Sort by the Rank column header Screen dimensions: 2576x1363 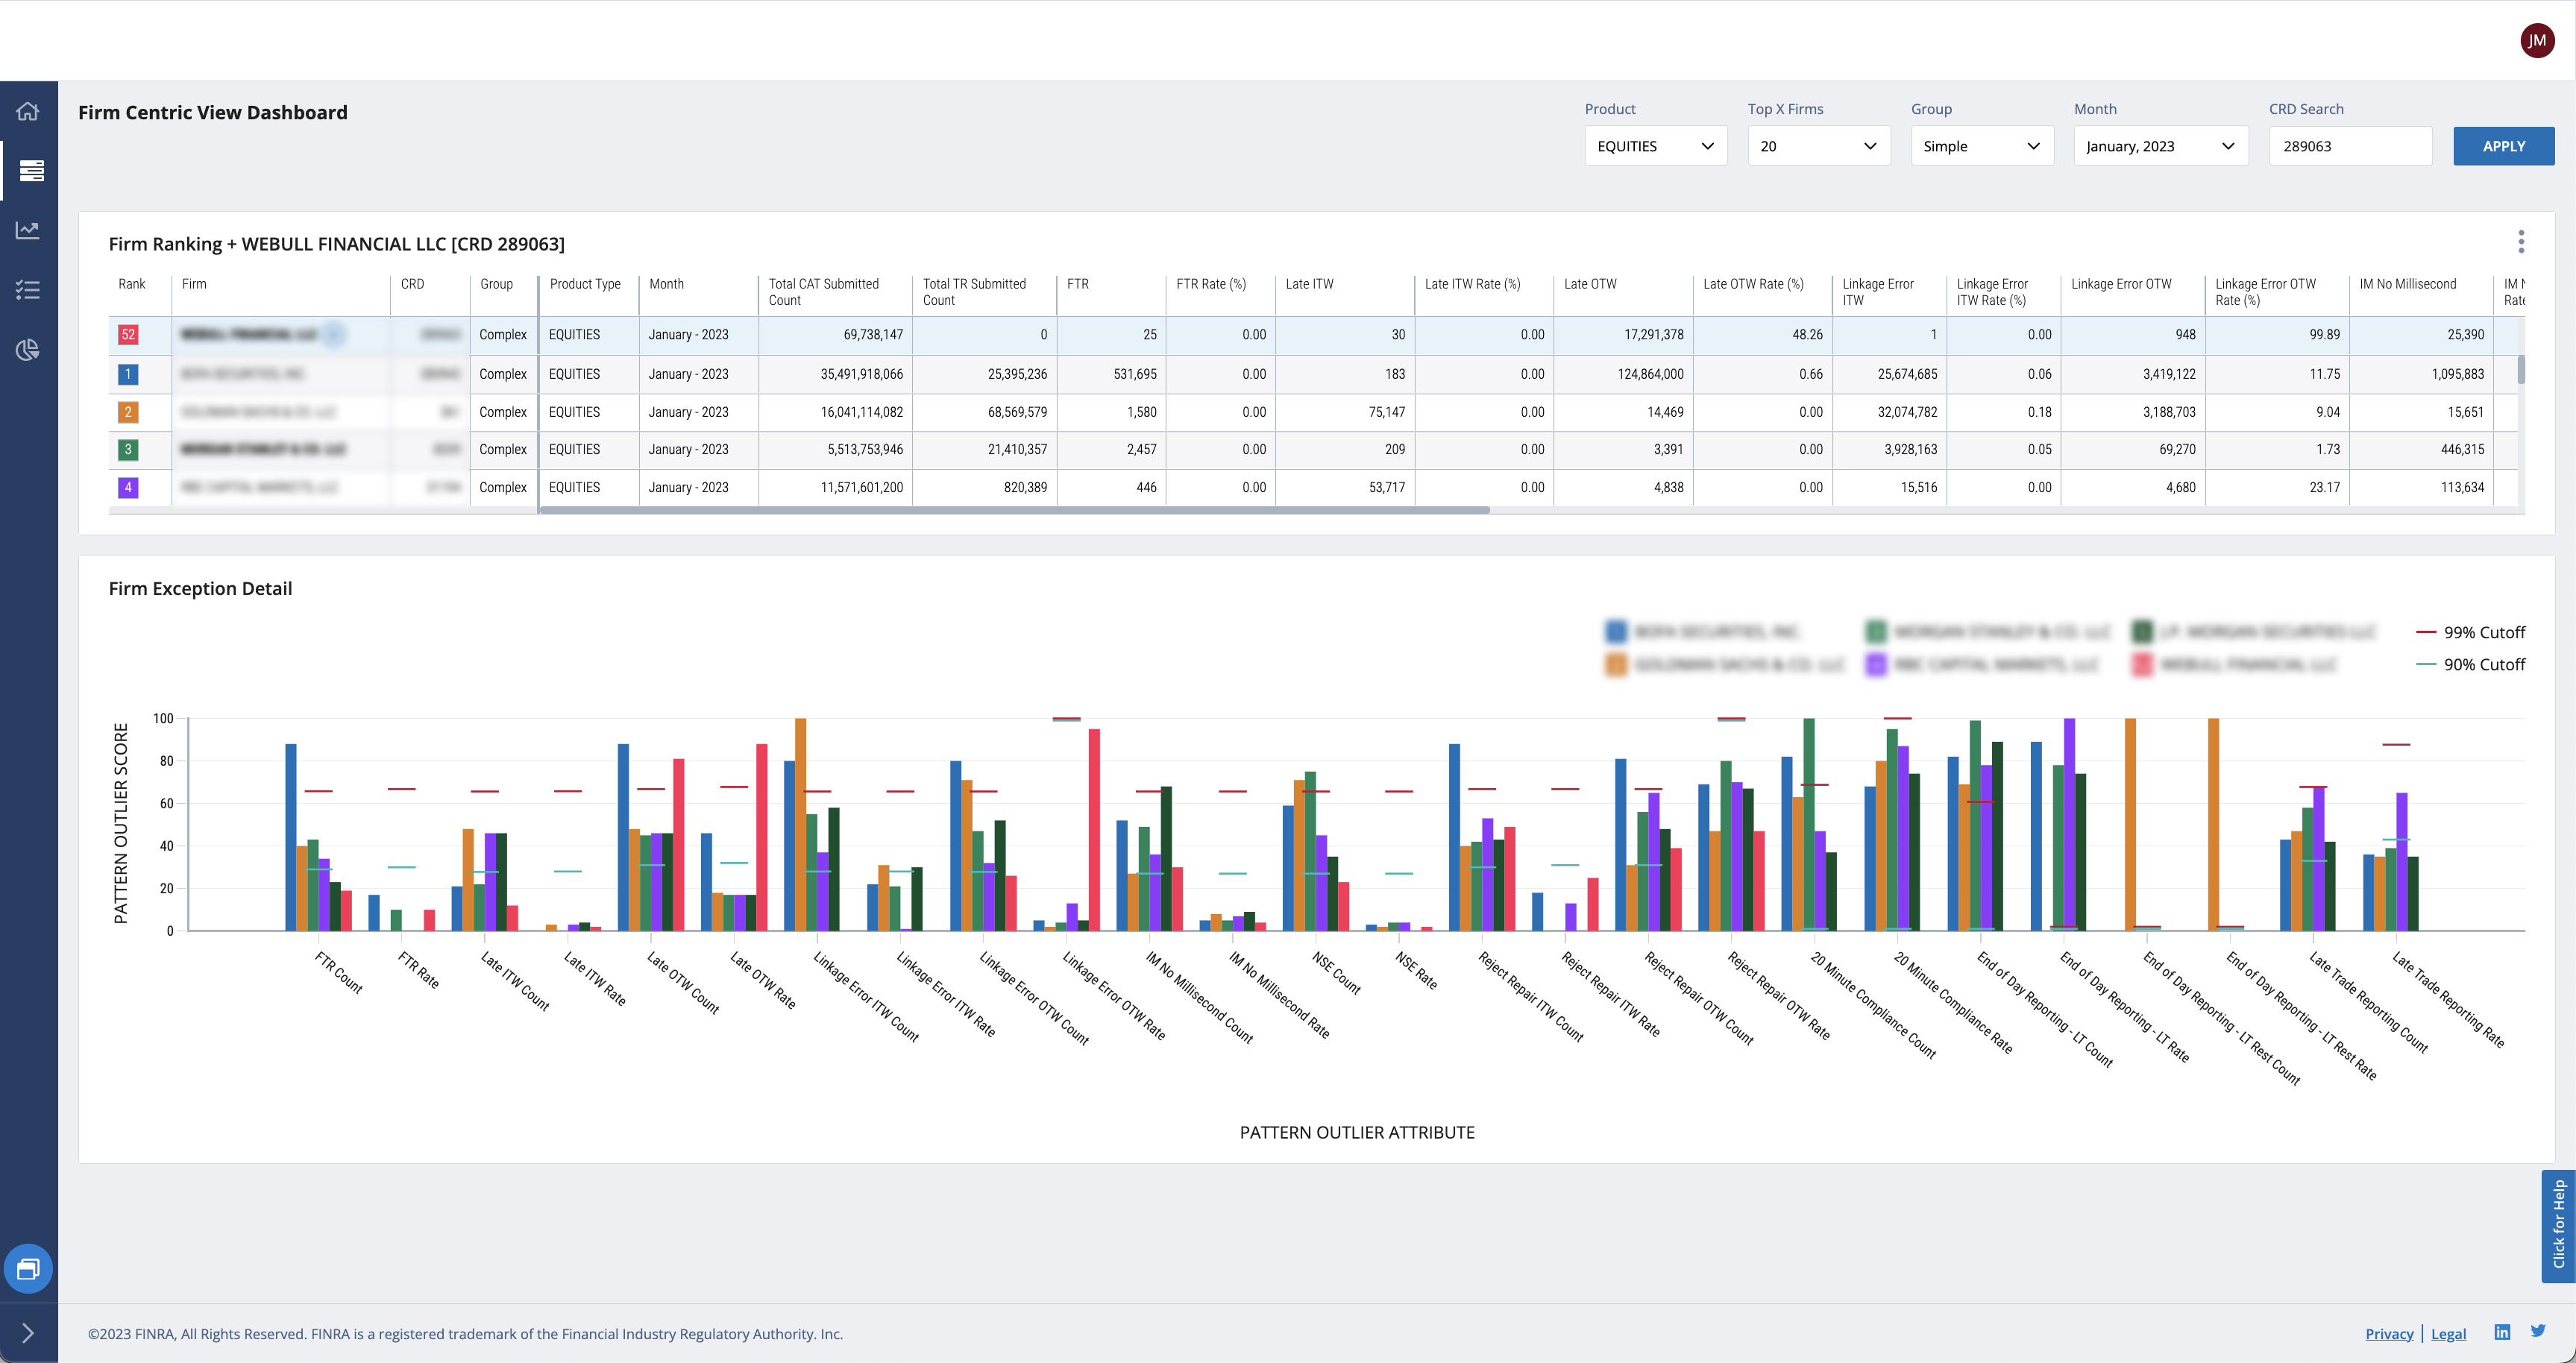coord(132,284)
